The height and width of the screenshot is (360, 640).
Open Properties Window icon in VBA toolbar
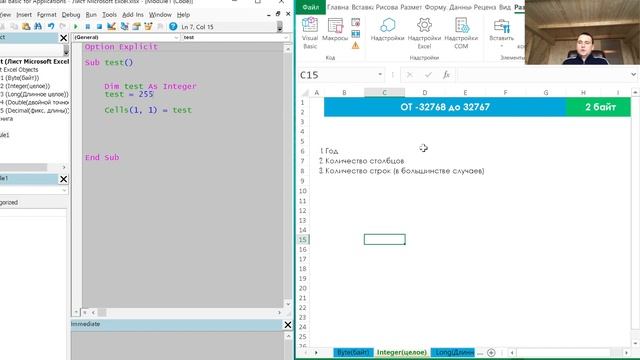[136, 27]
